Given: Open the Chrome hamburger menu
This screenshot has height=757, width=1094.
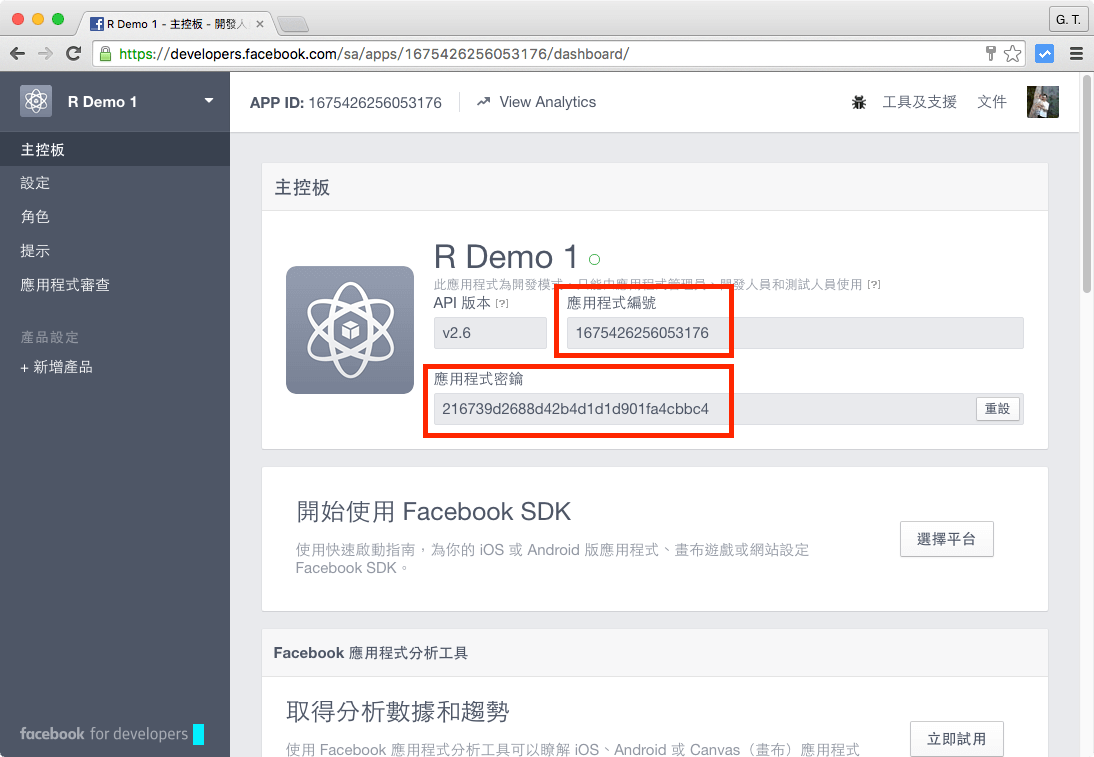Looking at the screenshot, I should pyautogui.click(x=1076, y=54).
